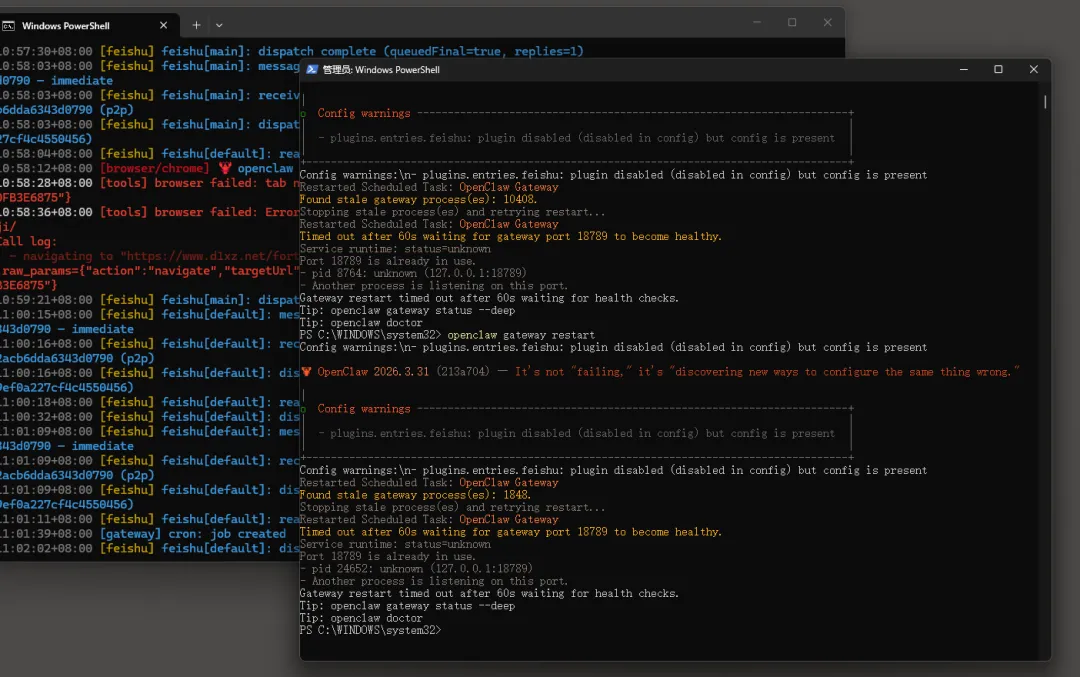
Task: Close the Windows PowerShell tab
Action: pyautogui.click(x=163, y=25)
